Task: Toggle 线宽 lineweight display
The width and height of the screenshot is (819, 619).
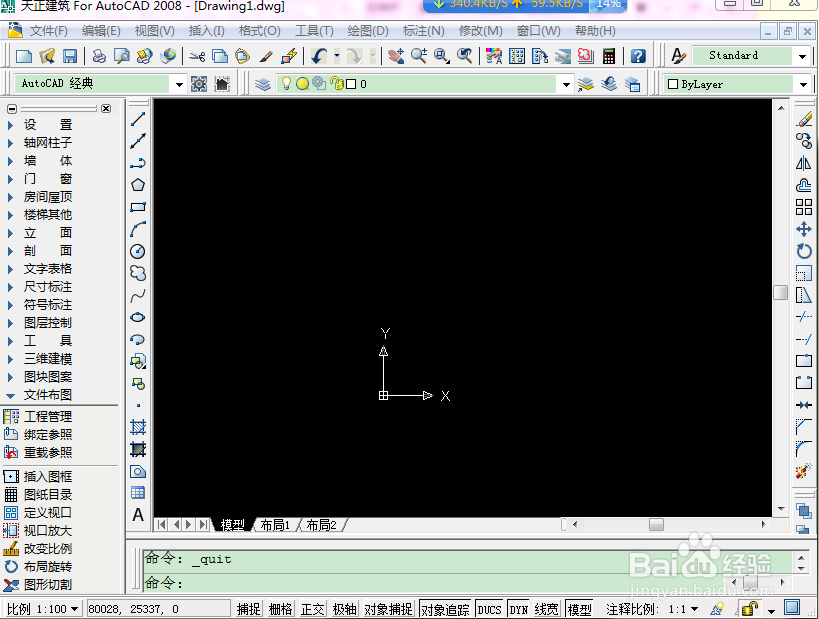Action: point(547,609)
